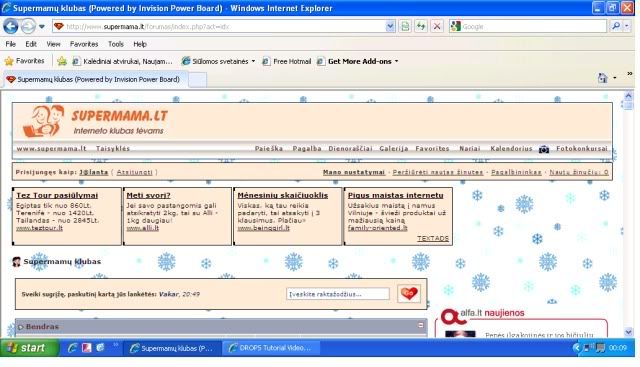Screen dimensions: 640x367
Task: Collapse the Bendras category section
Action: pos(420,325)
